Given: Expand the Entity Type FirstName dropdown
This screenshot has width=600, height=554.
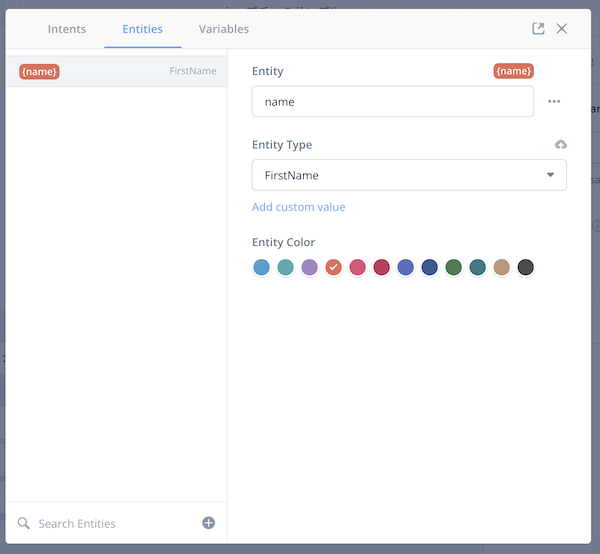Looking at the screenshot, I should (x=409, y=175).
